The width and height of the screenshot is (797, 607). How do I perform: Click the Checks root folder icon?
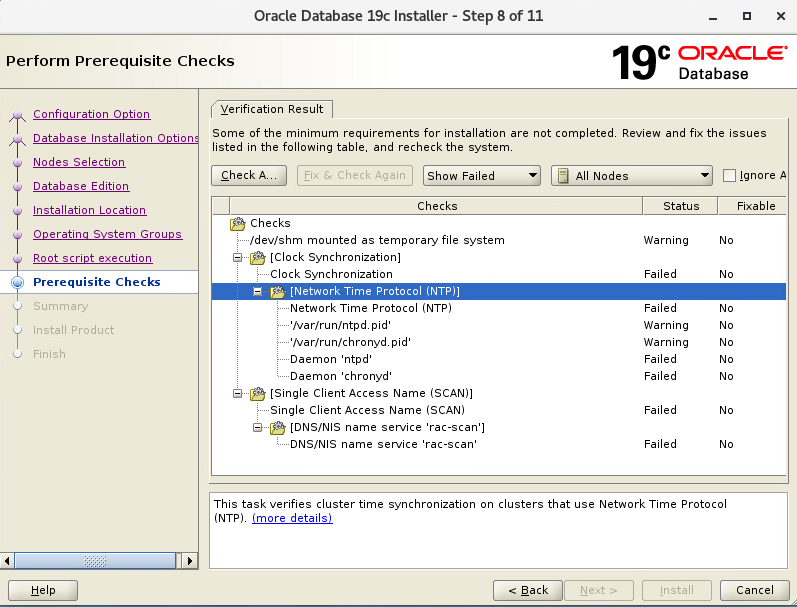tap(238, 224)
